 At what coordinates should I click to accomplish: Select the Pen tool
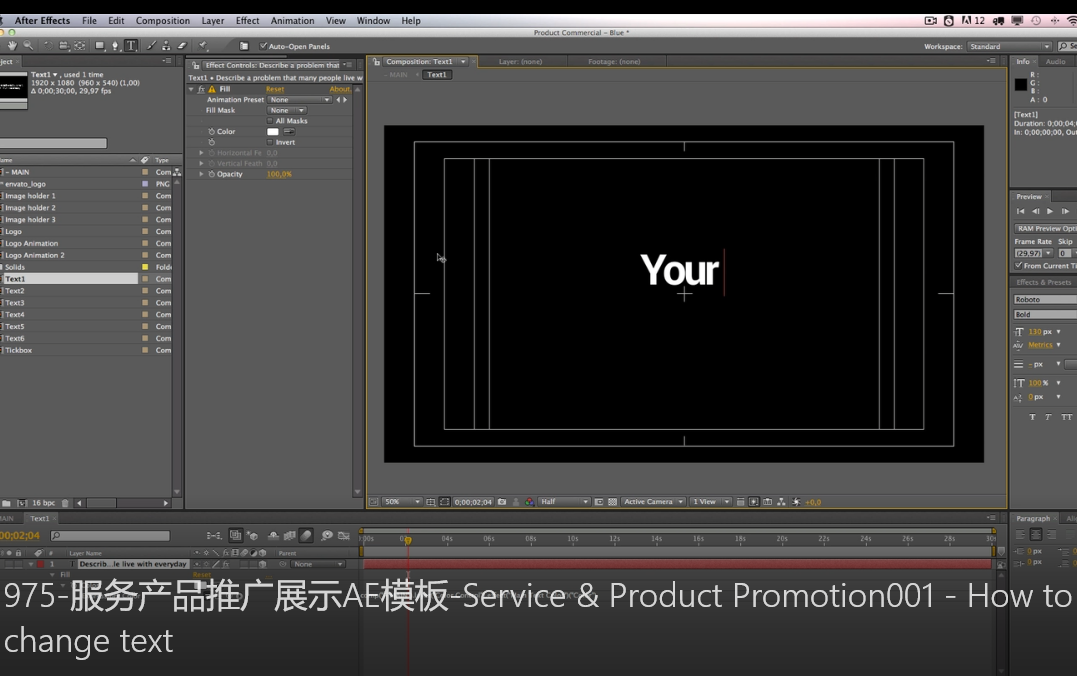pyautogui.click(x=115, y=45)
